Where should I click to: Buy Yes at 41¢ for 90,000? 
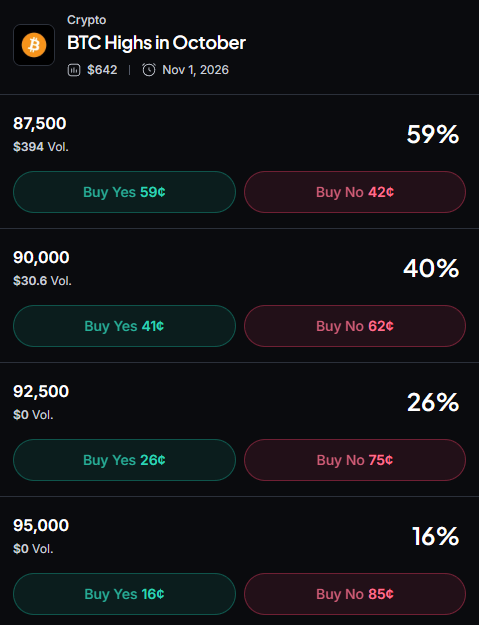(x=124, y=326)
